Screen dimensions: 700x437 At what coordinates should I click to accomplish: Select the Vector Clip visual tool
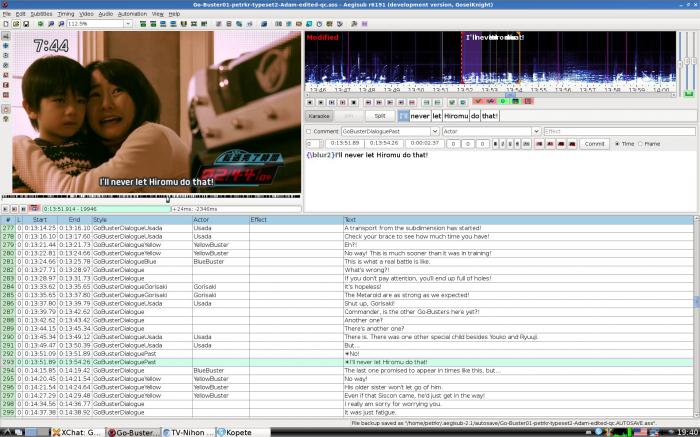click(x=6, y=95)
